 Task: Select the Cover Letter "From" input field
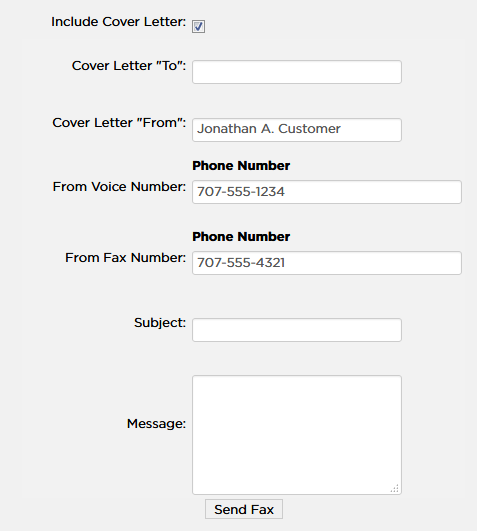[x=297, y=130]
